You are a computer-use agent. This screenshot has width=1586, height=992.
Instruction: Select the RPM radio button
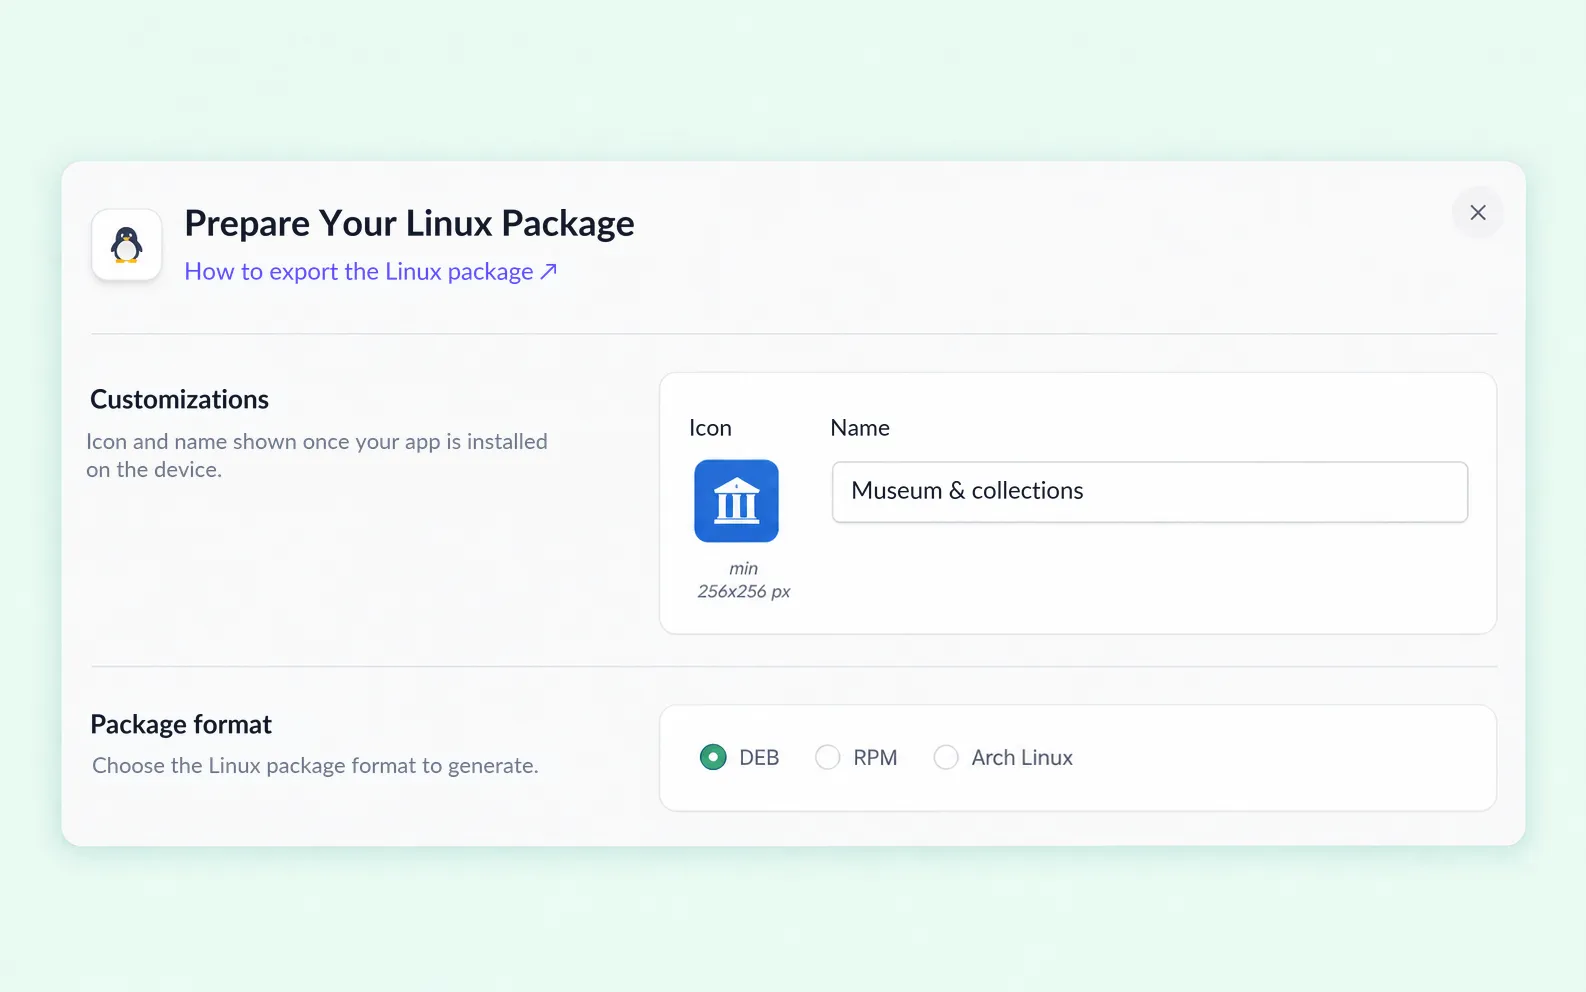coord(827,758)
